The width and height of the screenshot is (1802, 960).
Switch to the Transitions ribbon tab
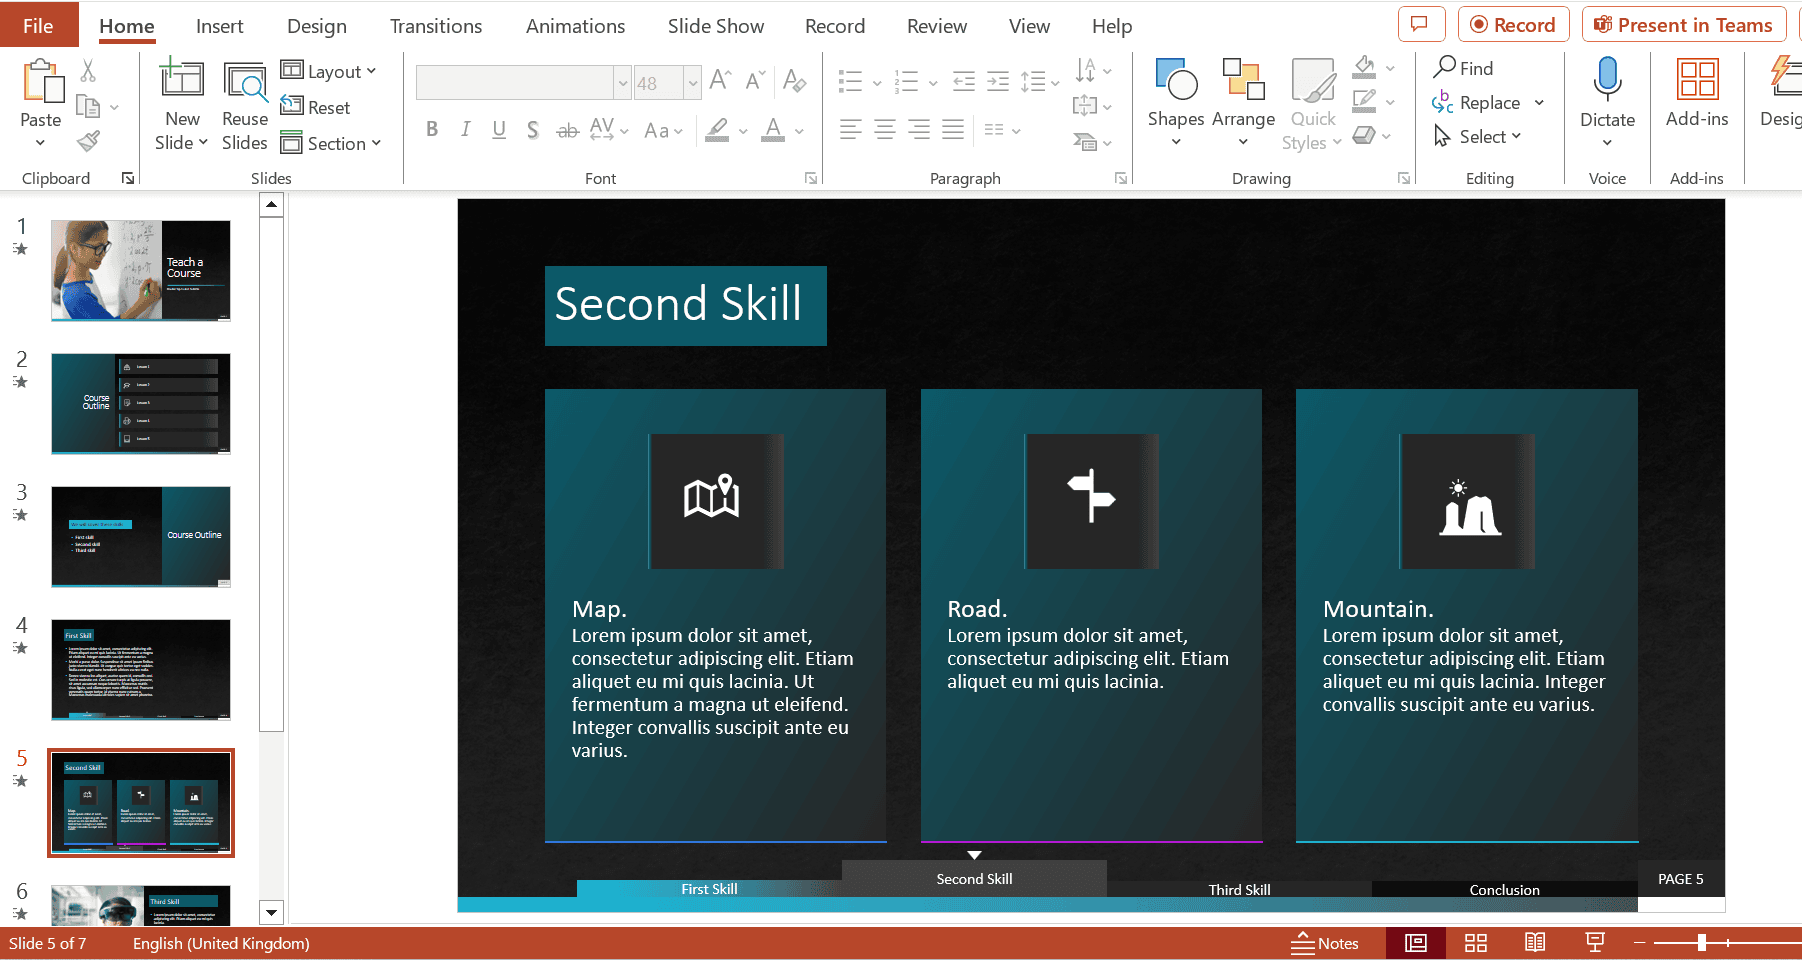click(435, 26)
